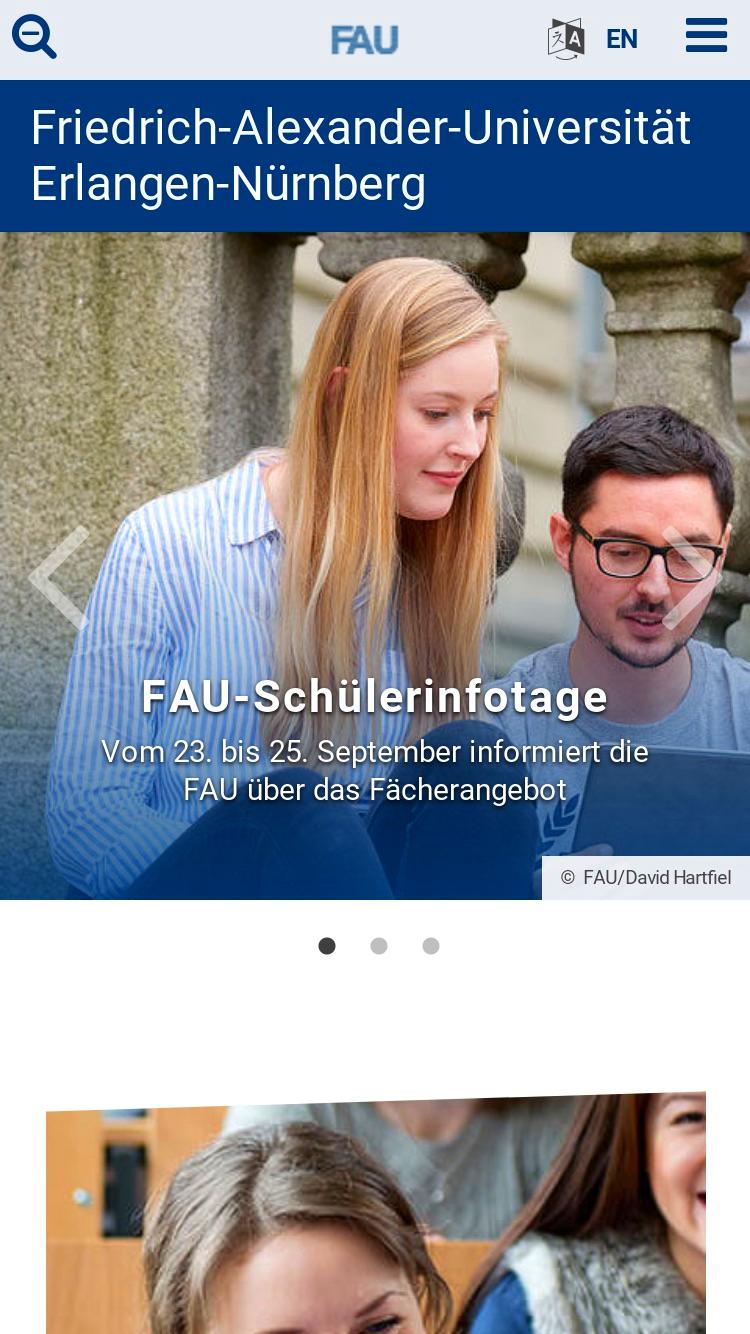Click the translation language icon
Screen dimensions: 750x1334
coord(566,39)
